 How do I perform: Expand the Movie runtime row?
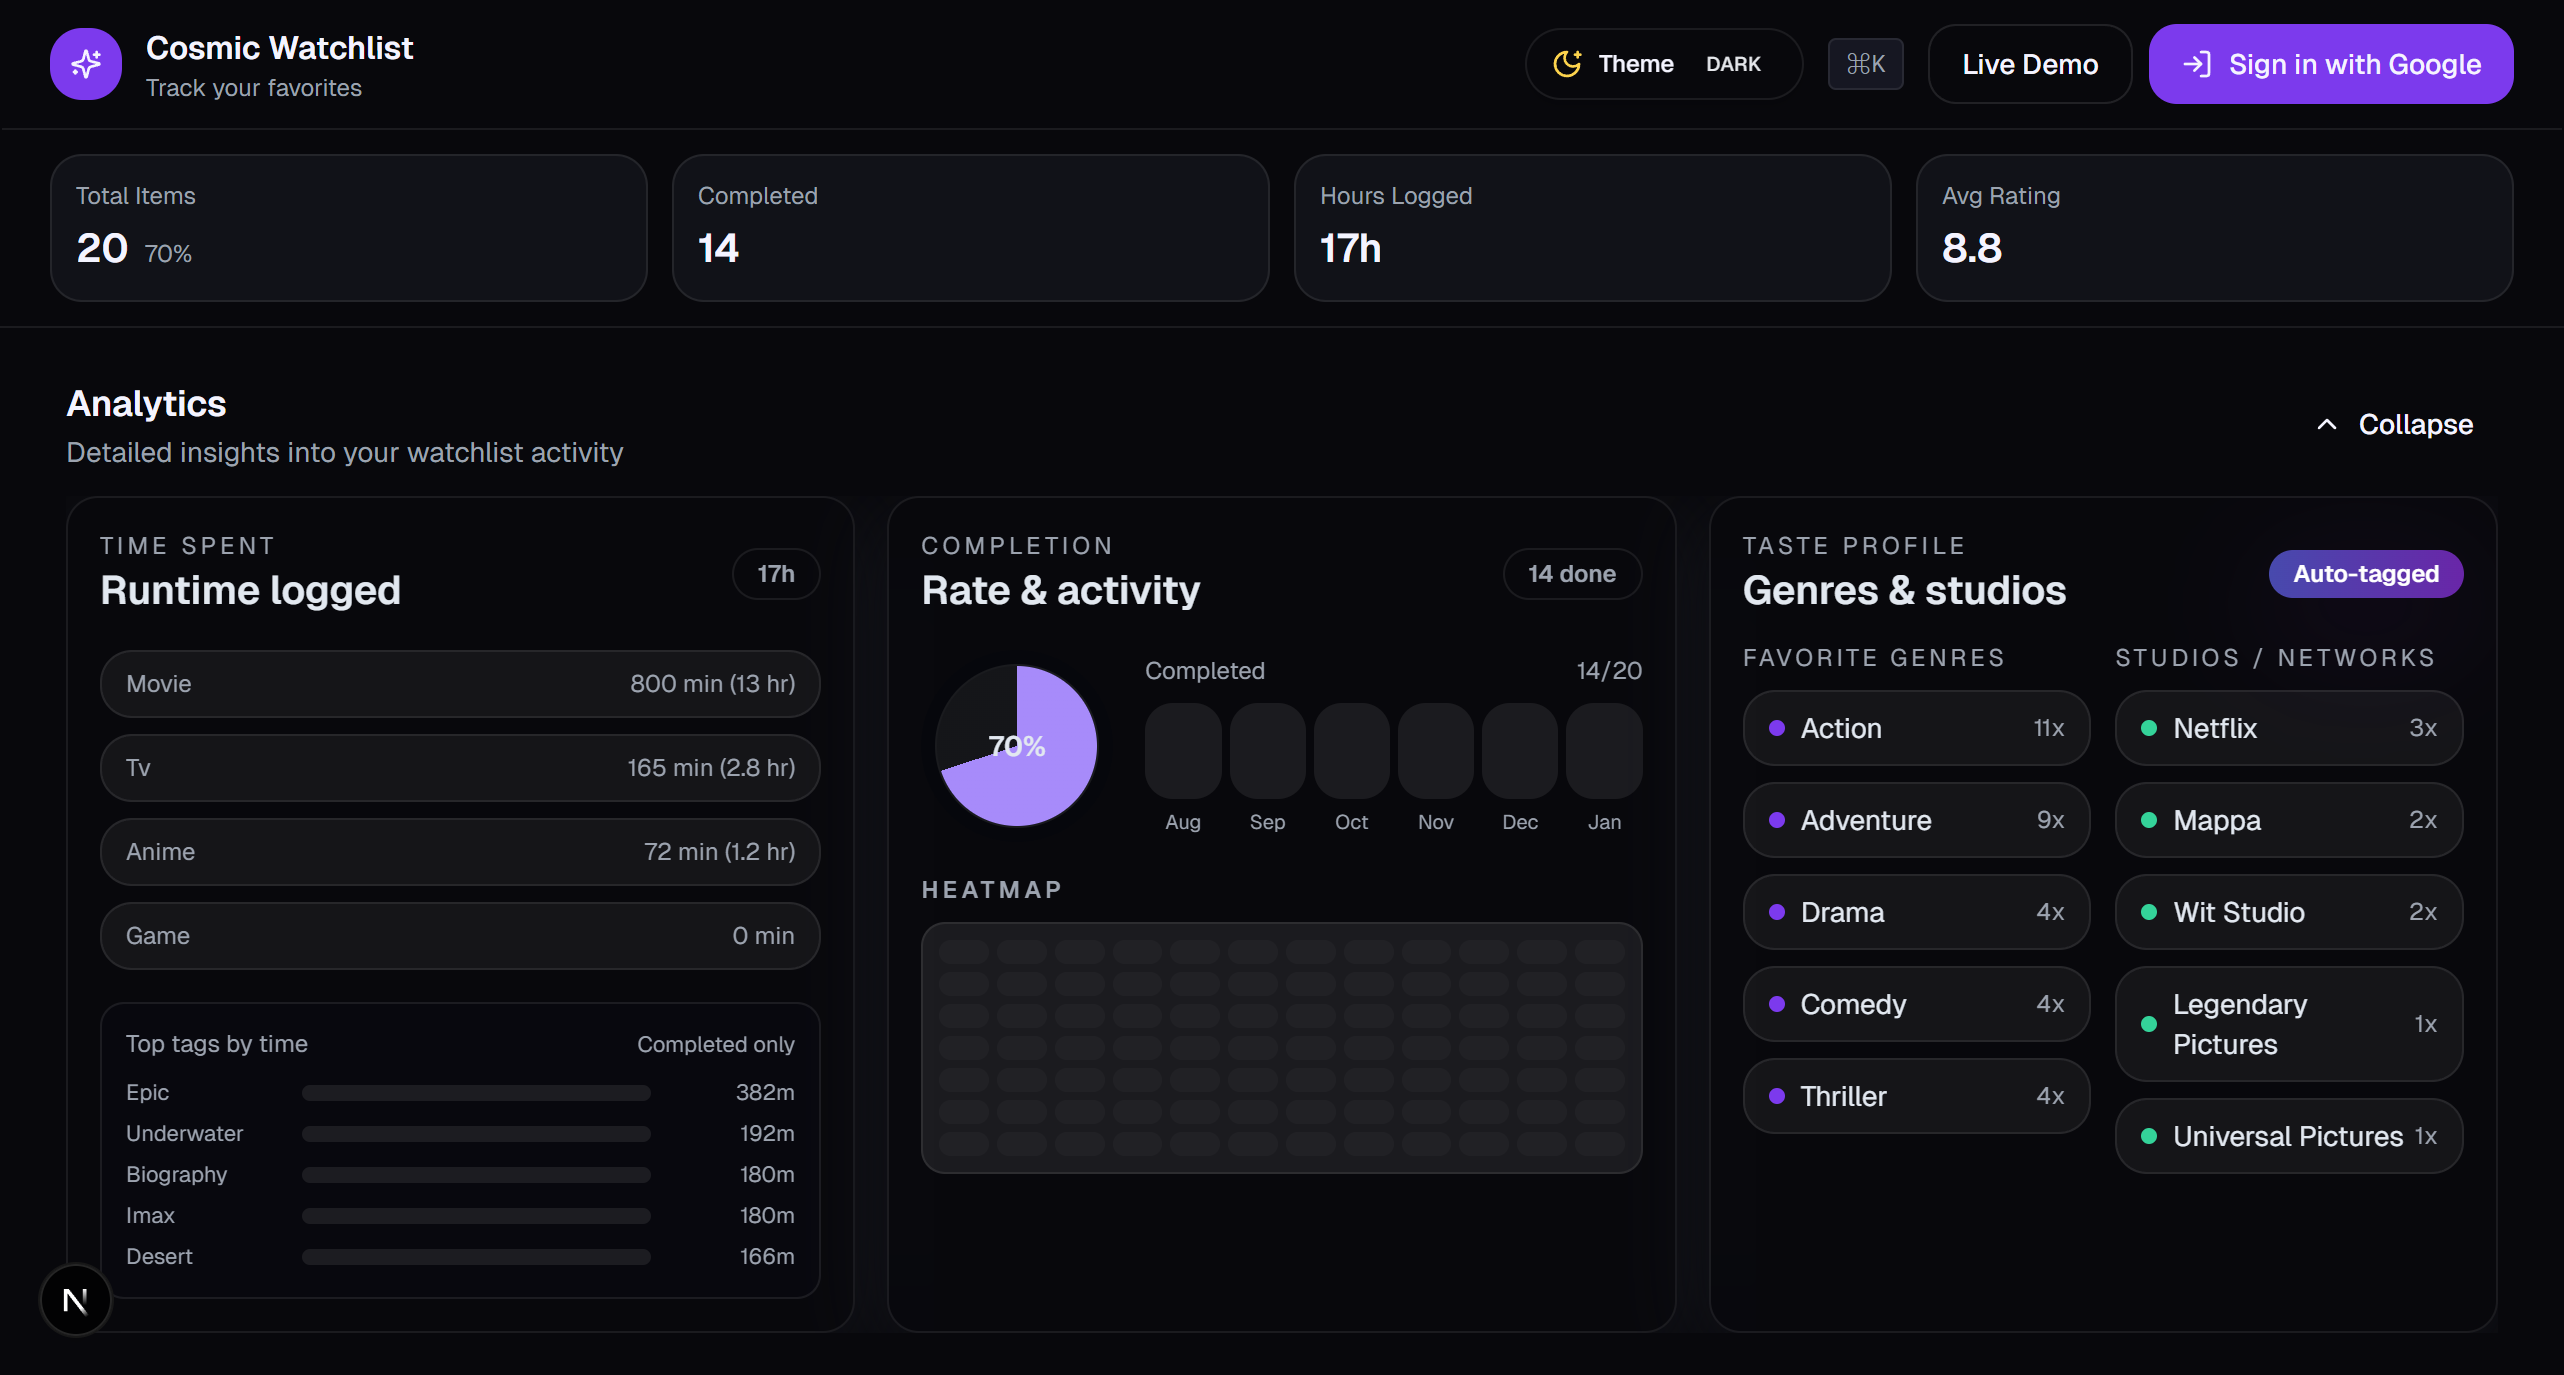pos(459,684)
